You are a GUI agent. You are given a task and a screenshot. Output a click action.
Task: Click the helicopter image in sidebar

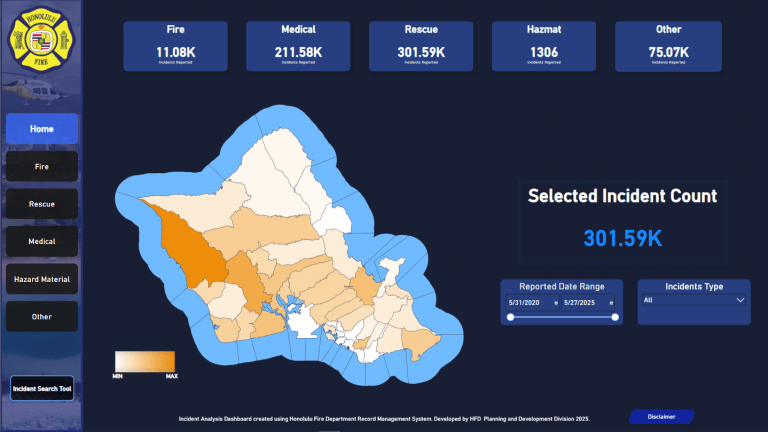coord(34,91)
